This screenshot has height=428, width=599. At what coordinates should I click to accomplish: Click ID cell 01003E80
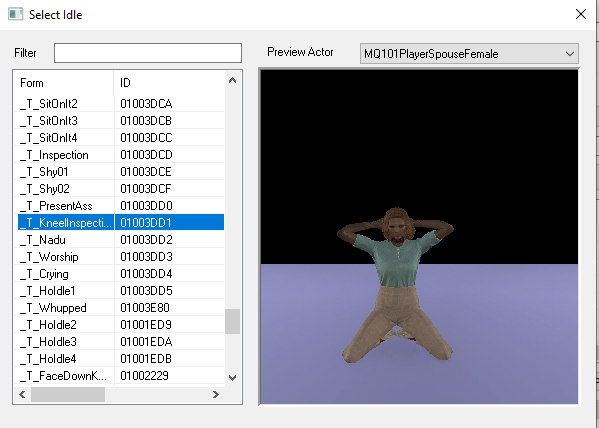[x=145, y=308]
